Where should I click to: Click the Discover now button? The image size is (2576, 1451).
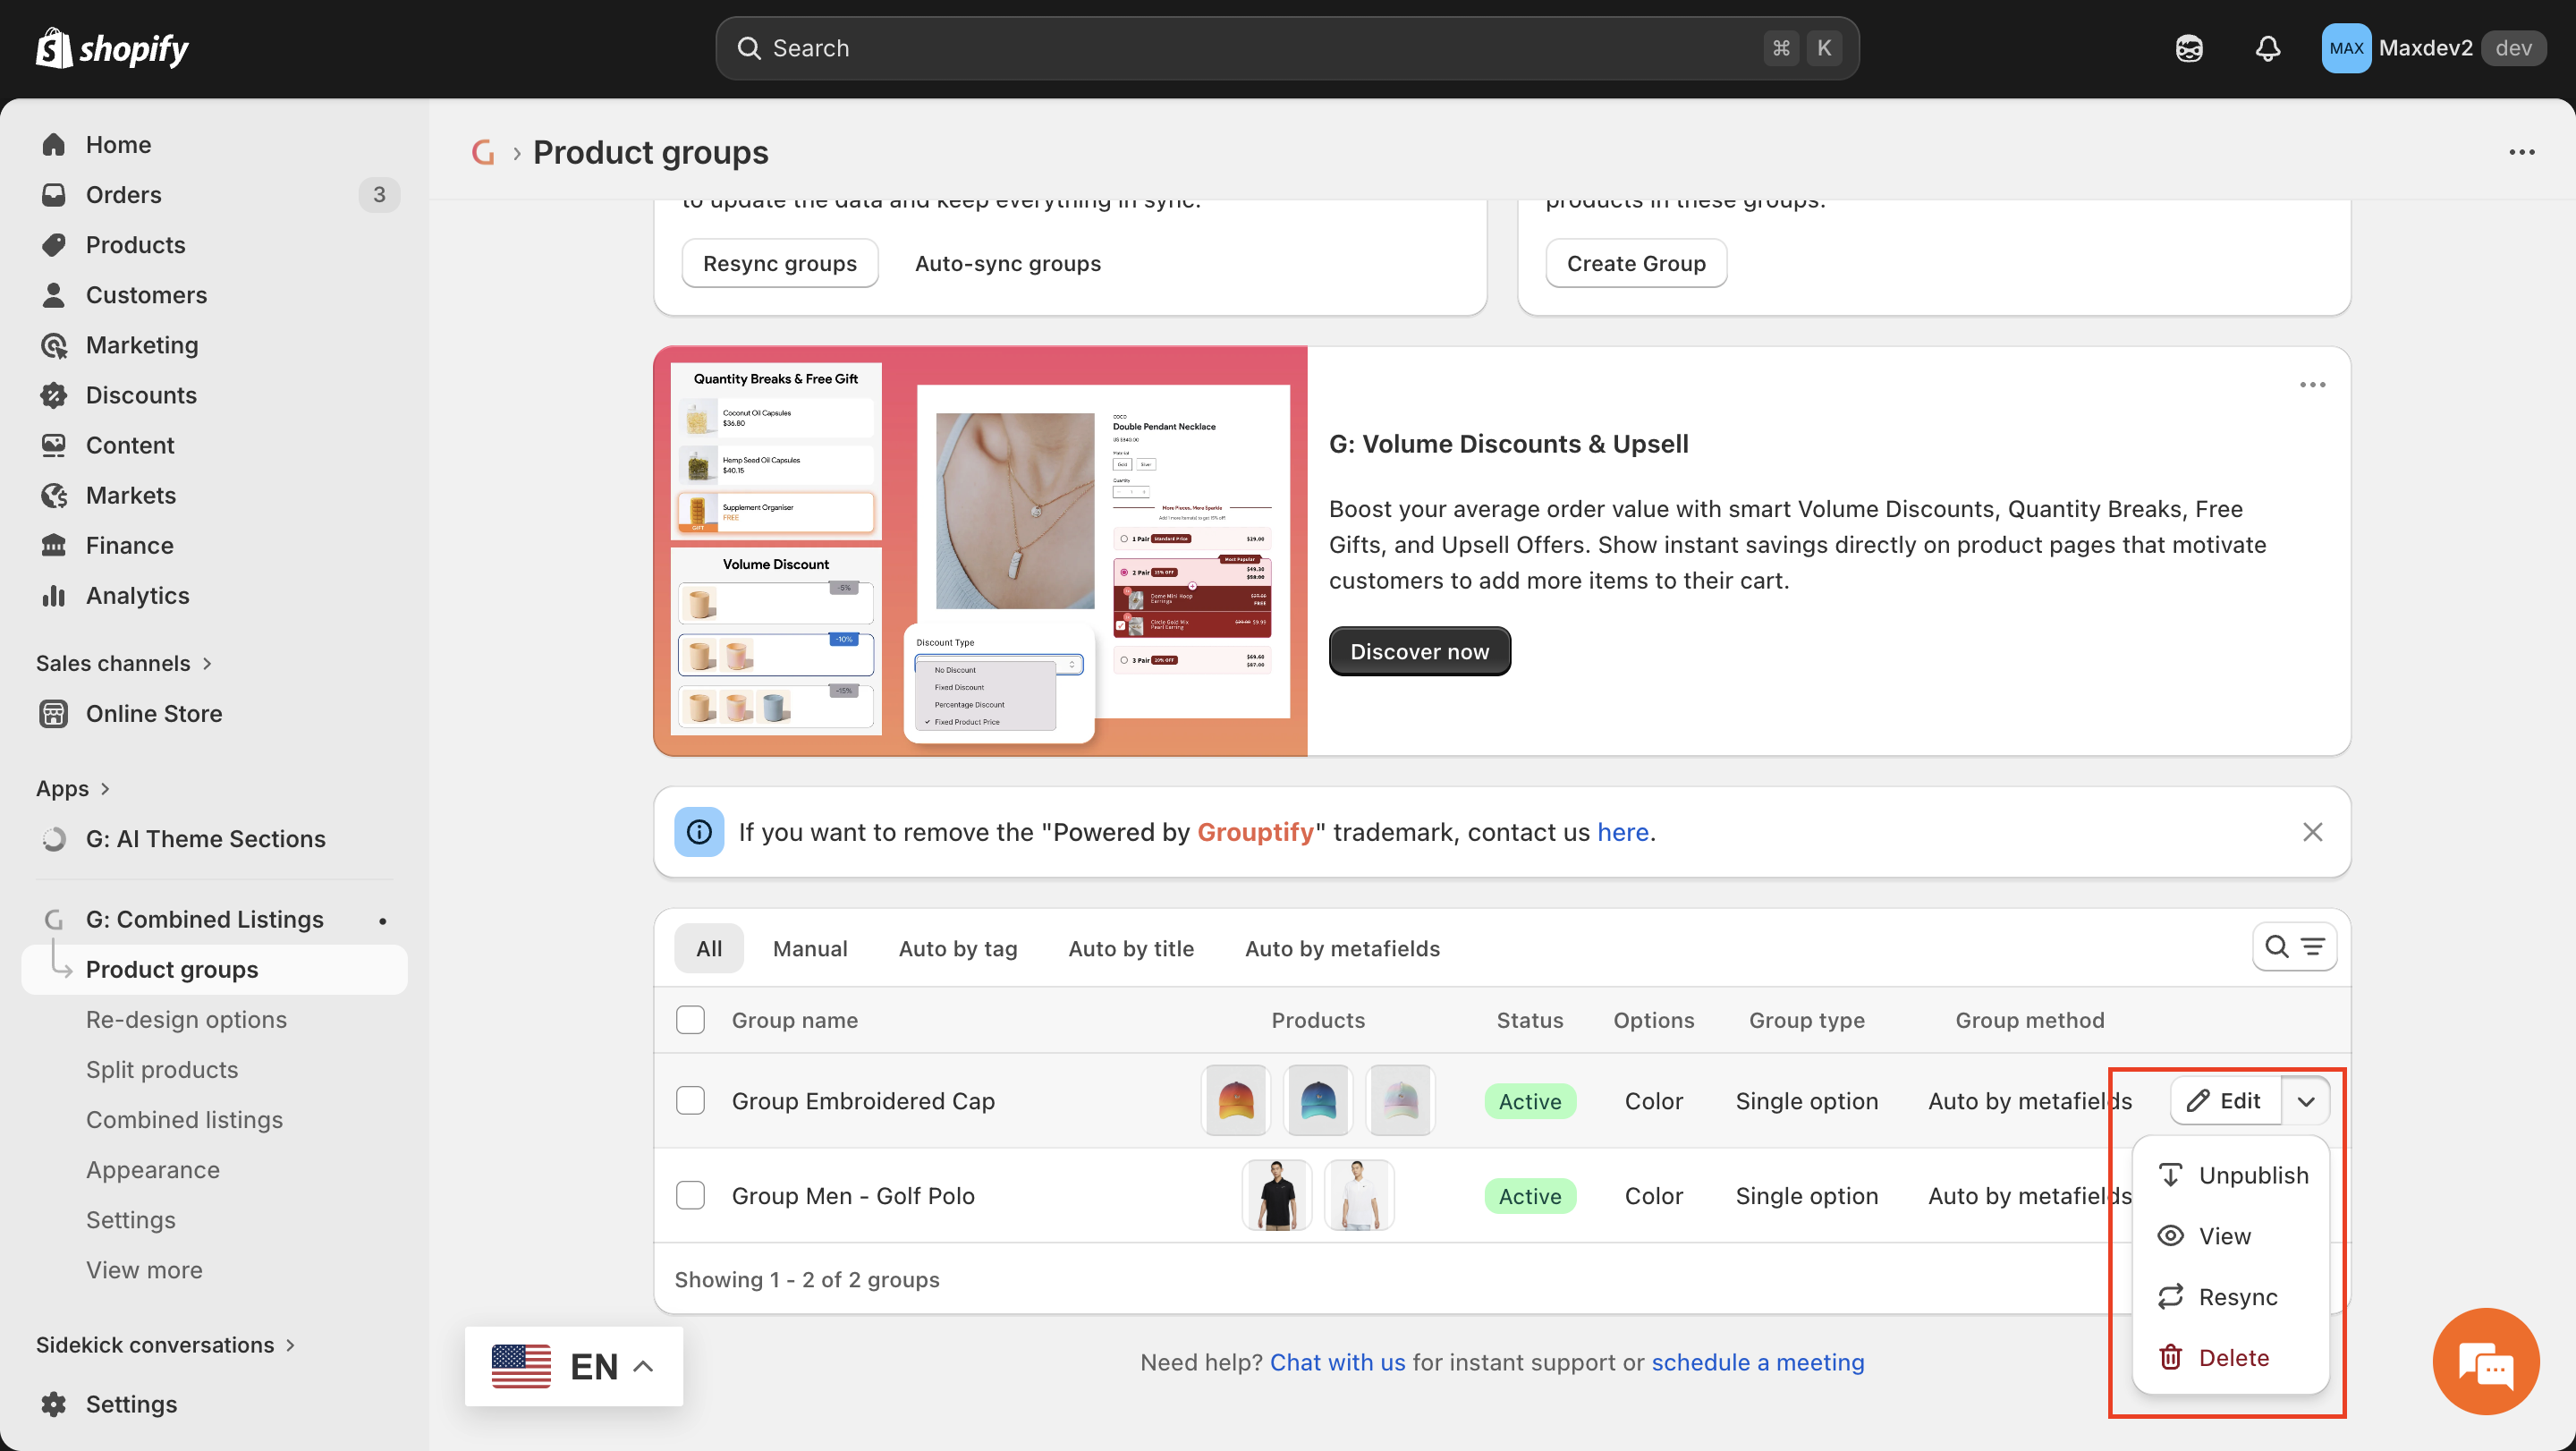[x=1418, y=651]
